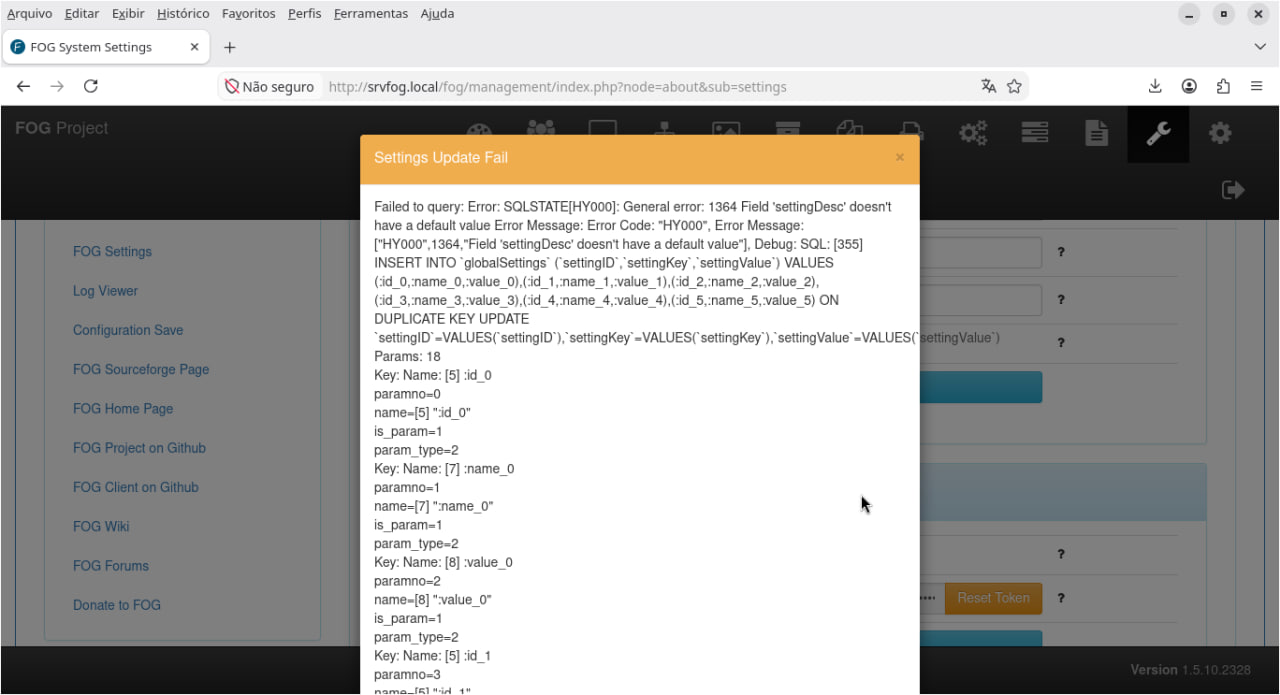Expand the list all tabs chevron
The image size is (1280, 695).
tap(1260, 47)
